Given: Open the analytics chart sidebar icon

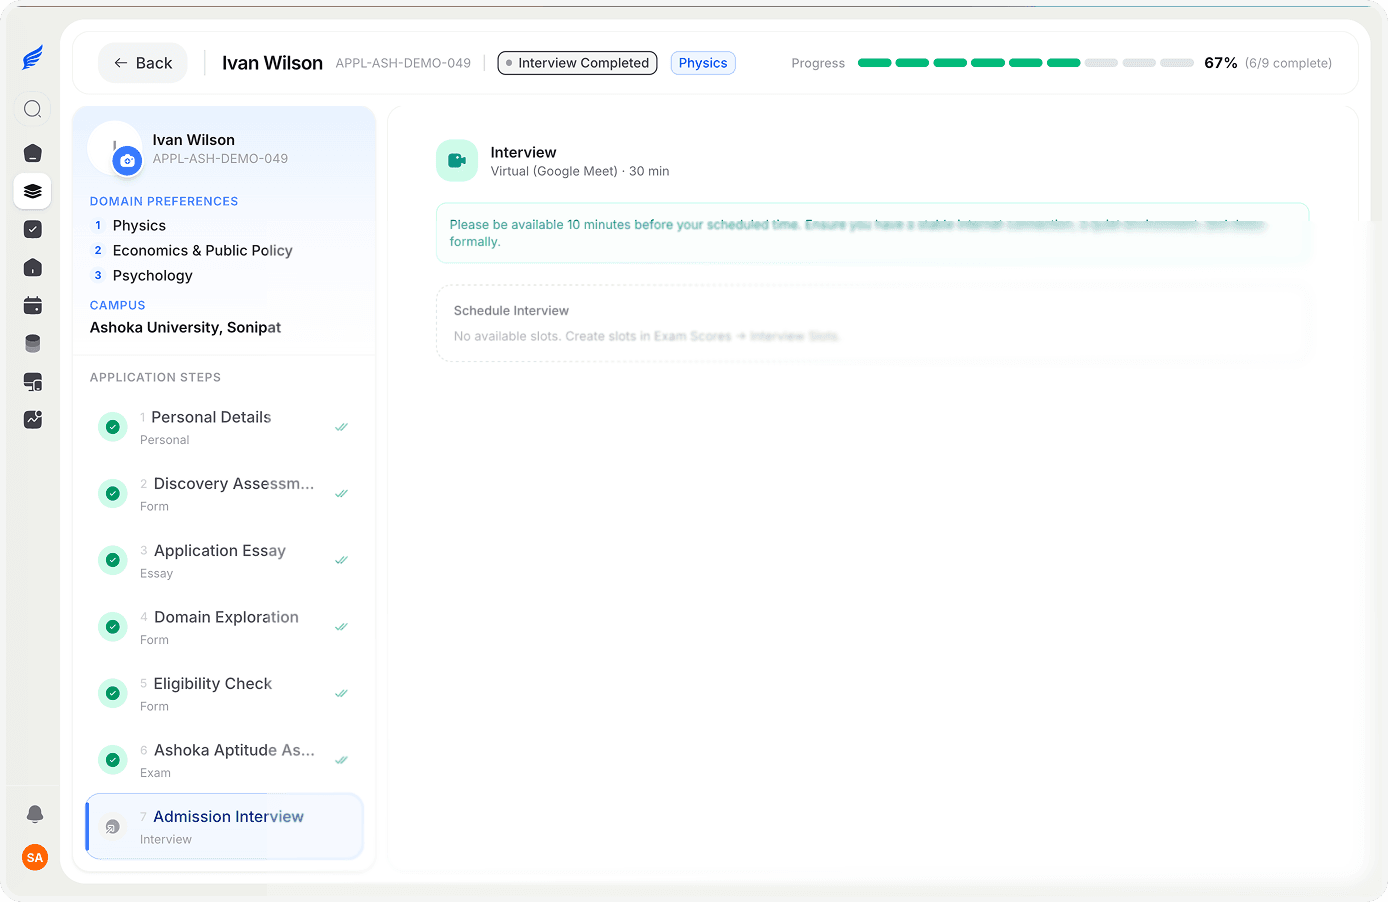Looking at the screenshot, I should coord(33,419).
